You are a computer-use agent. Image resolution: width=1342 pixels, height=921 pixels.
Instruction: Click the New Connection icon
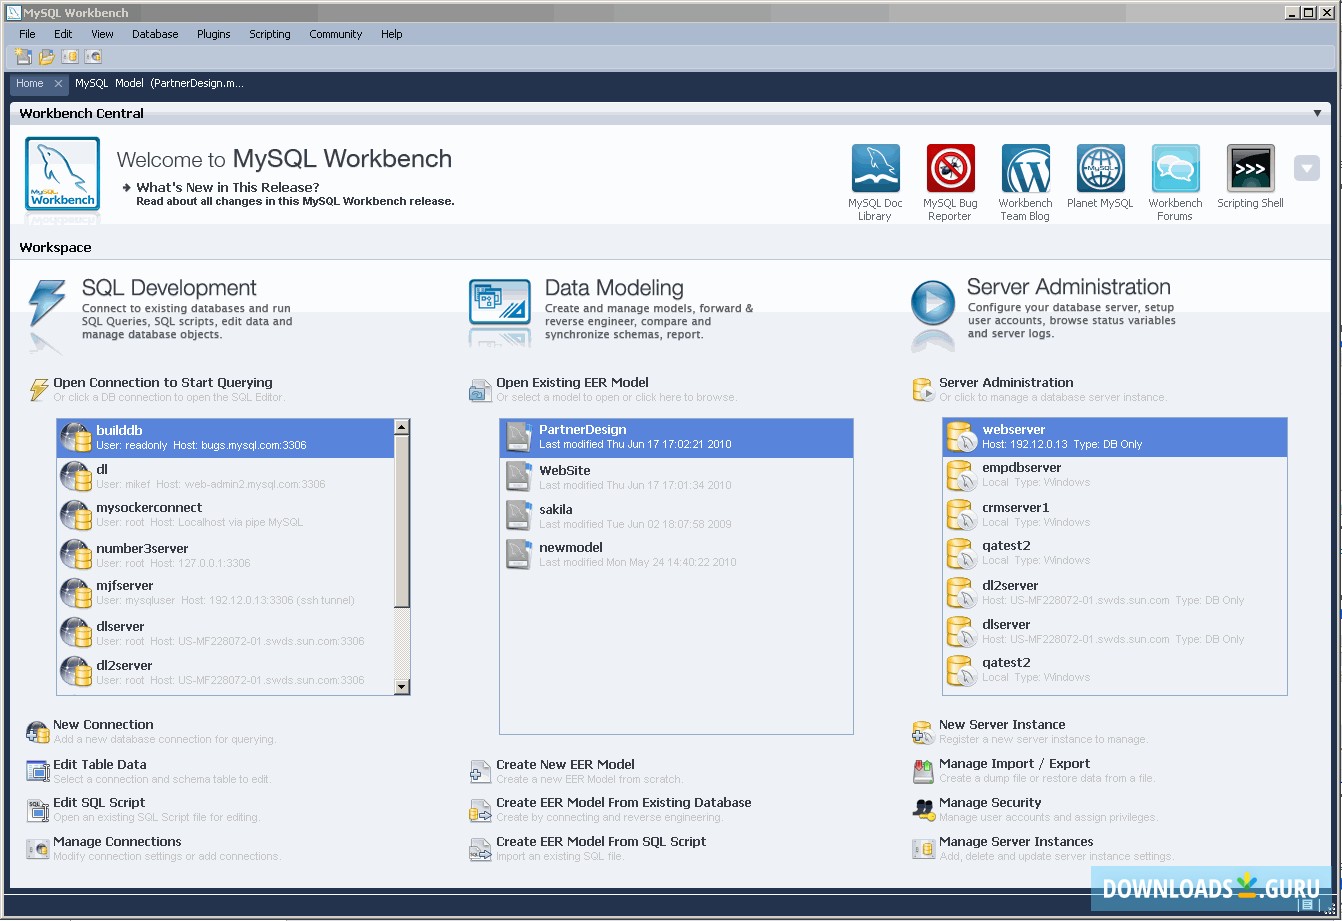[37, 732]
